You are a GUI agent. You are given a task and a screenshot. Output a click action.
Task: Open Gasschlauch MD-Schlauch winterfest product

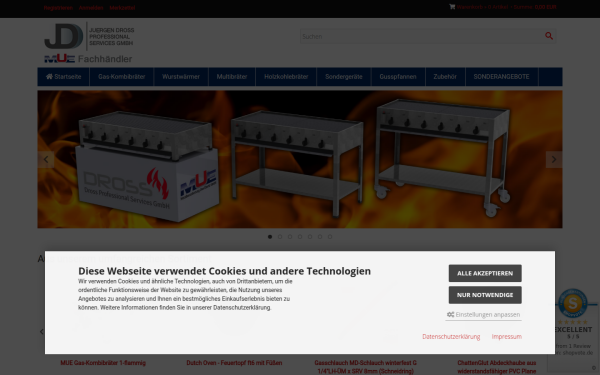(365, 367)
